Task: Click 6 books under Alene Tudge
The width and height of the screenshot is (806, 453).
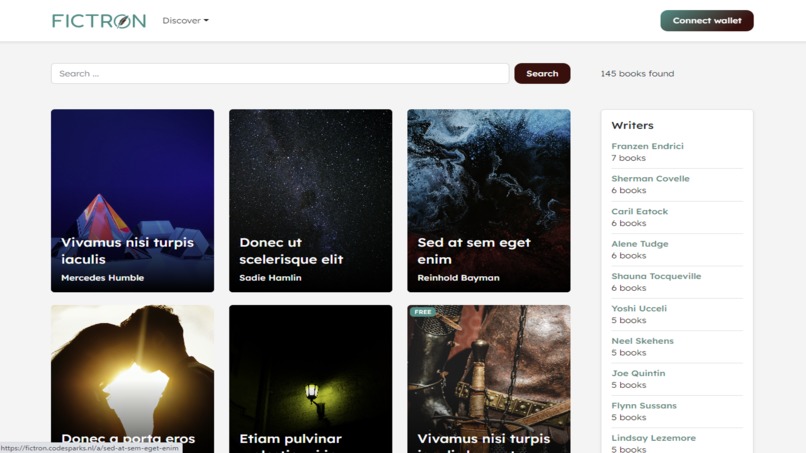Action: [628, 256]
